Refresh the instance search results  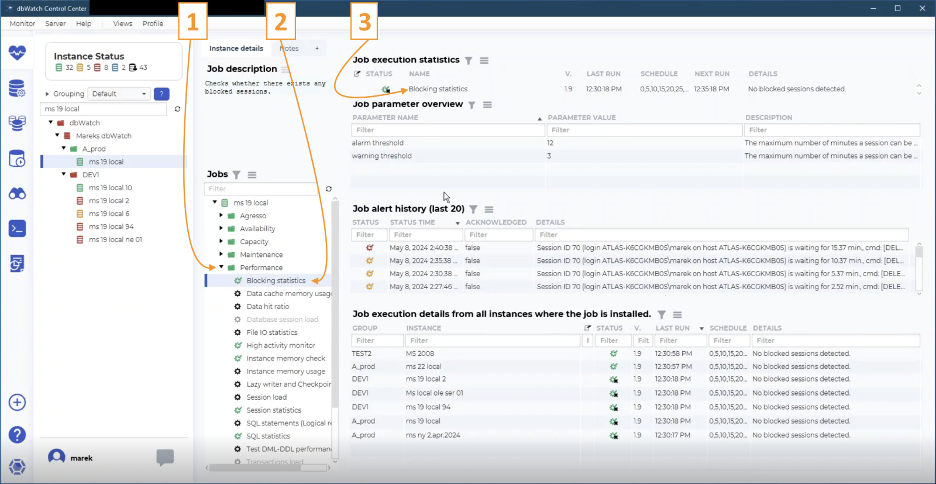click(177, 109)
